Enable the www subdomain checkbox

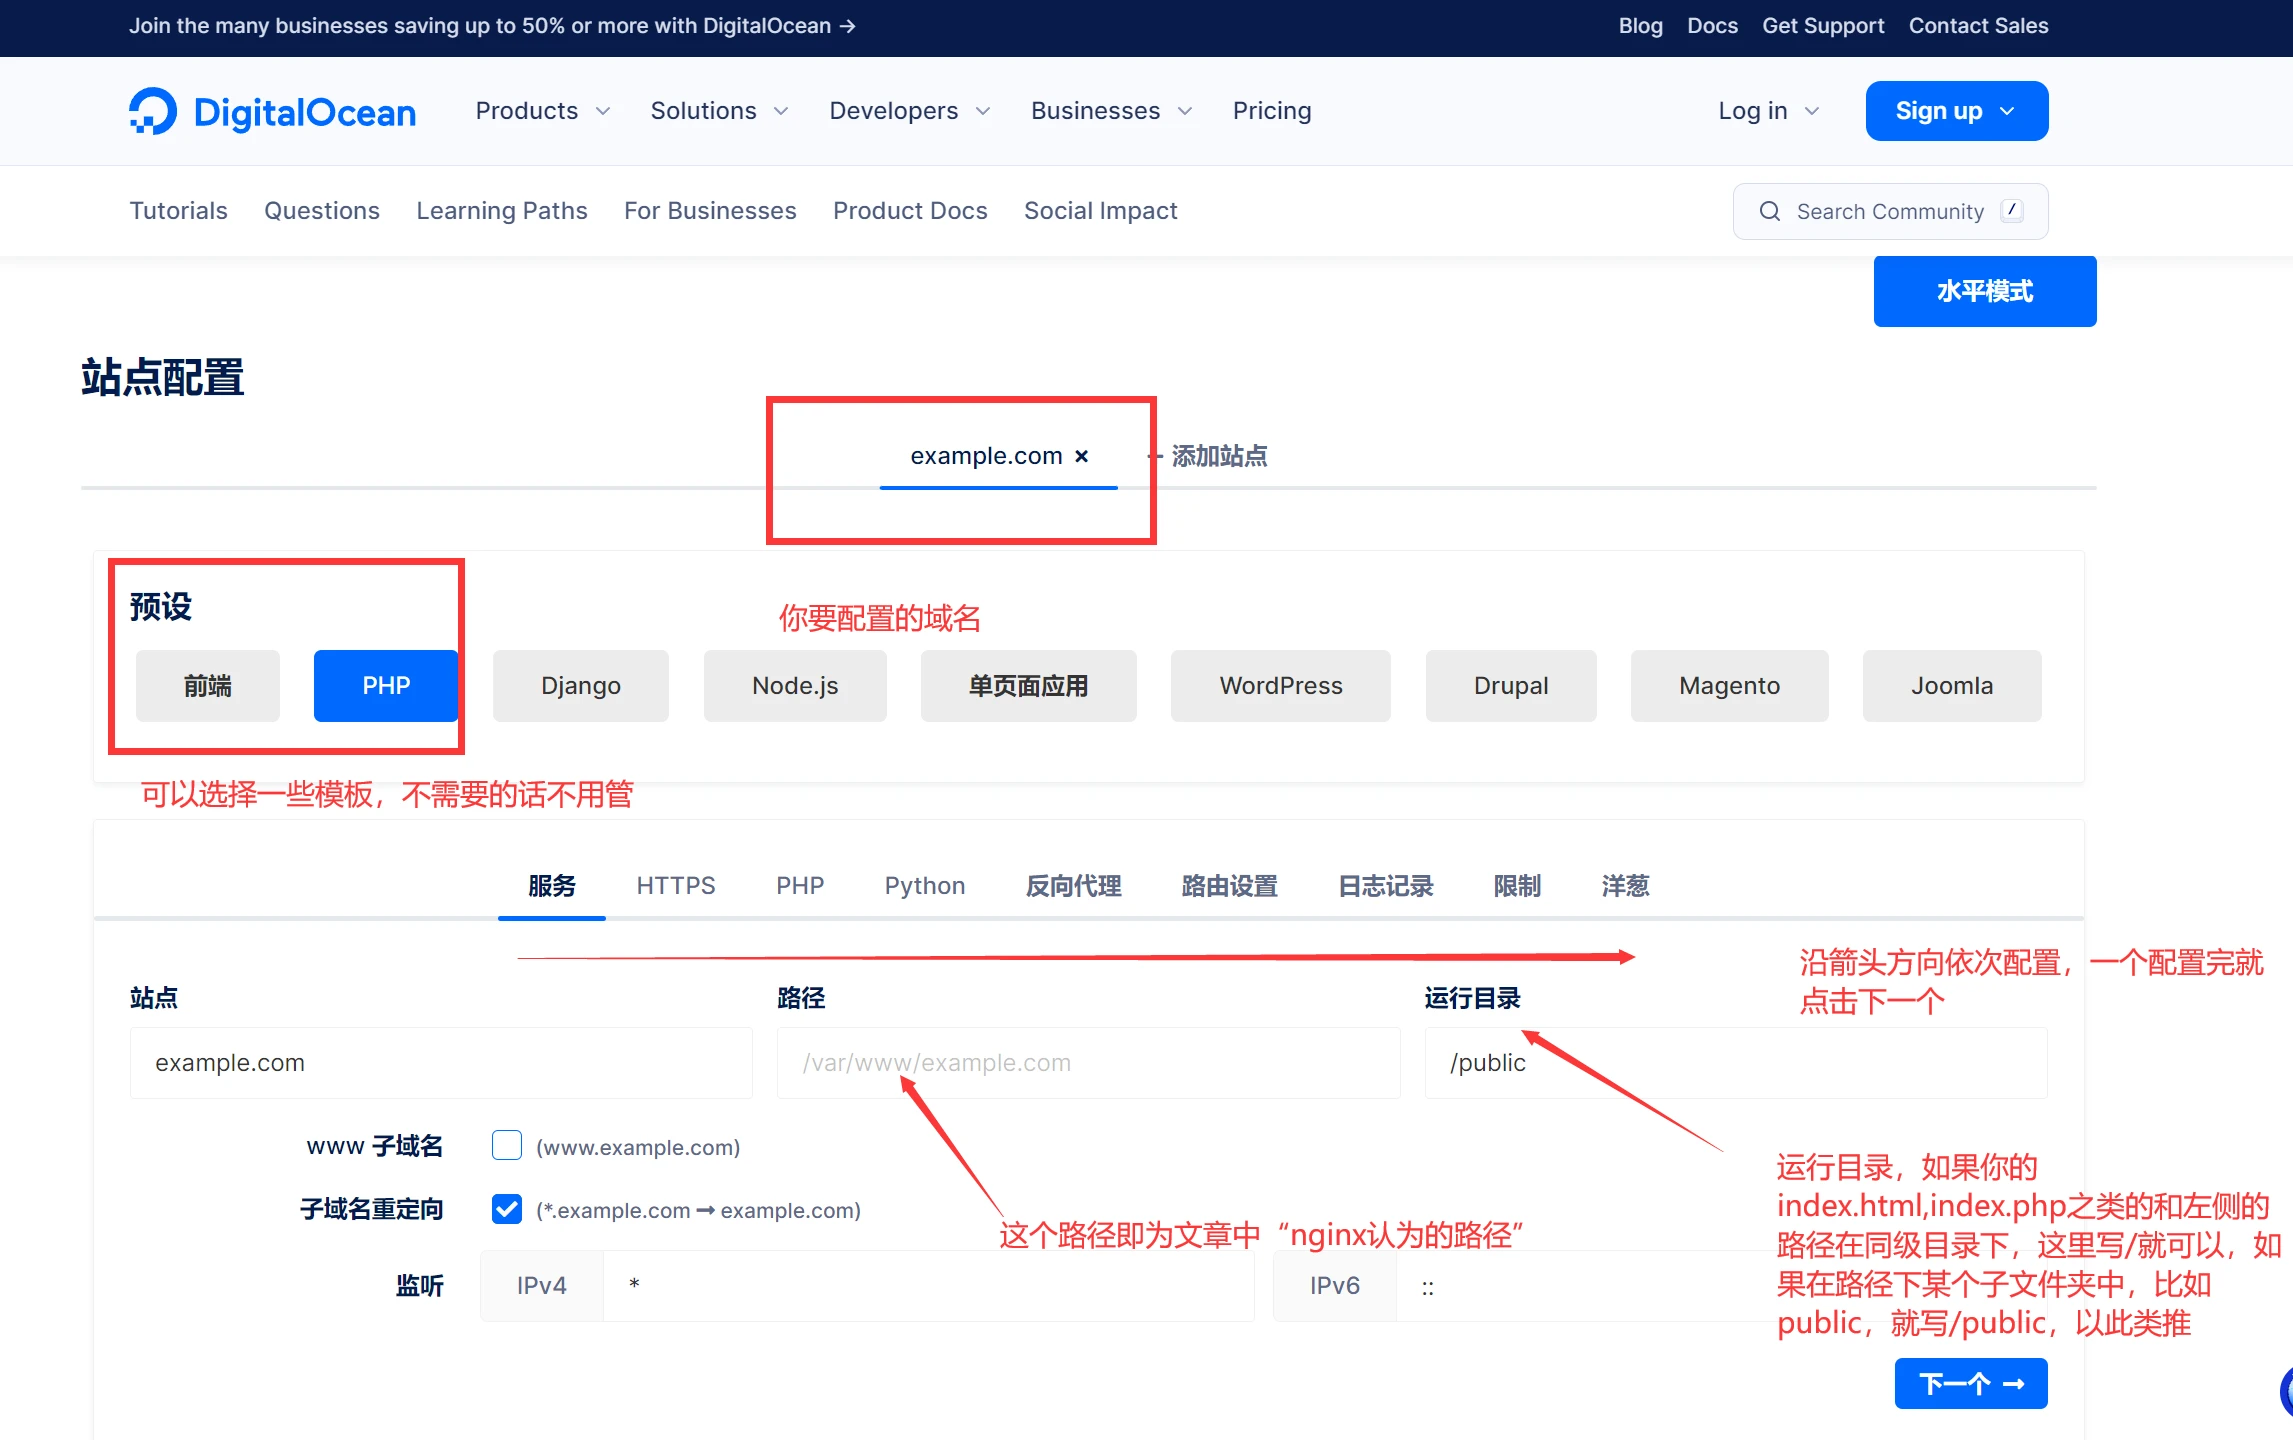pos(506,1145)
